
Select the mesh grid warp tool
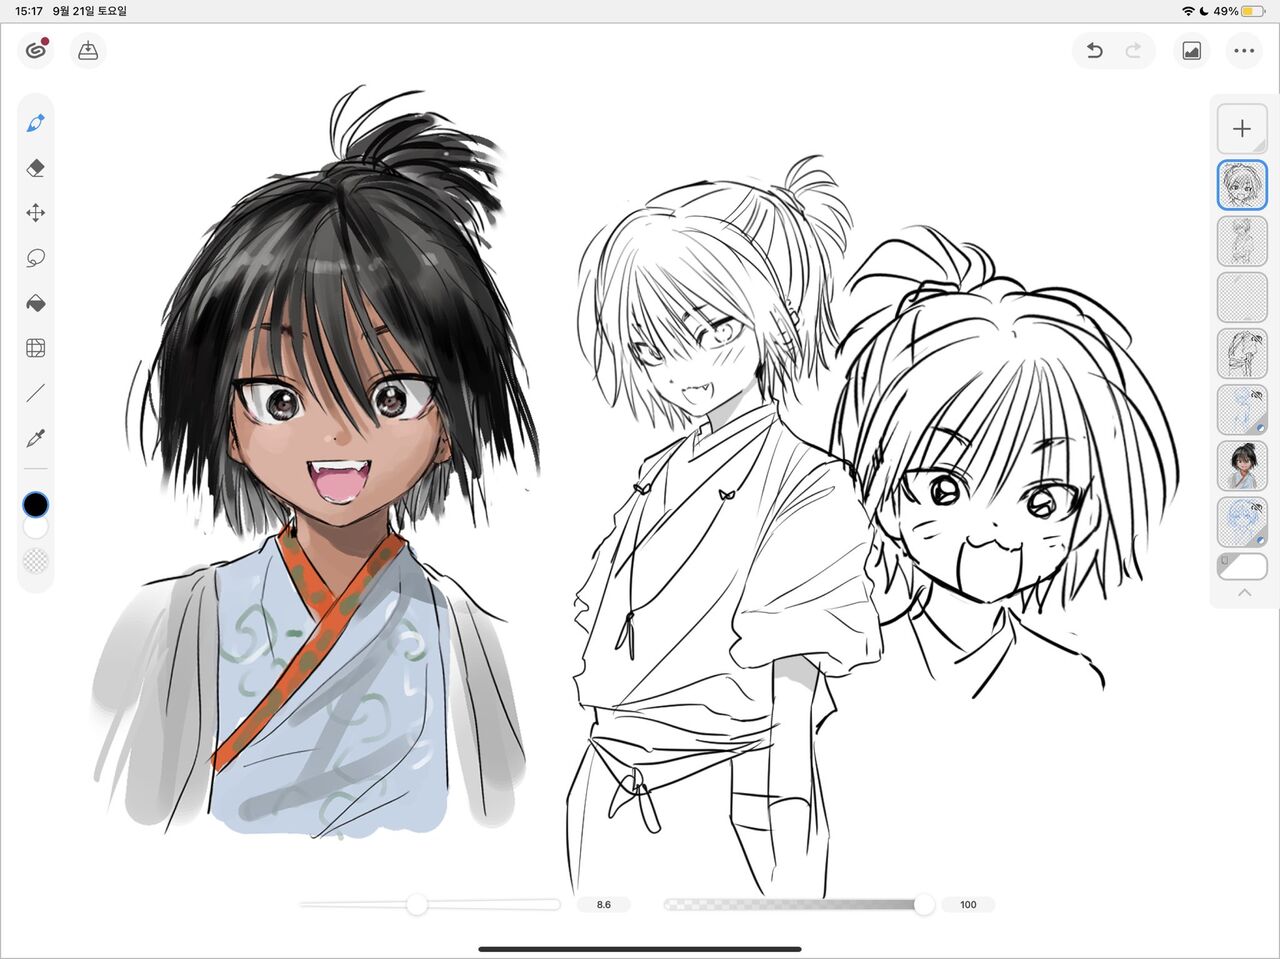(x=36, y=348)
